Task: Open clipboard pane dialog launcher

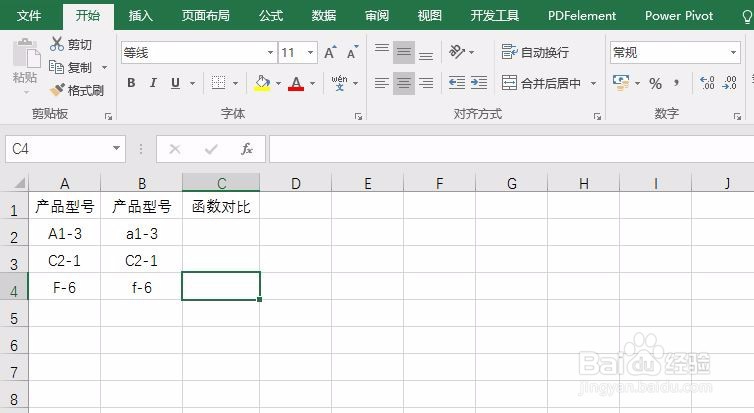Action: pyautogui.click(x=109, y=116)
